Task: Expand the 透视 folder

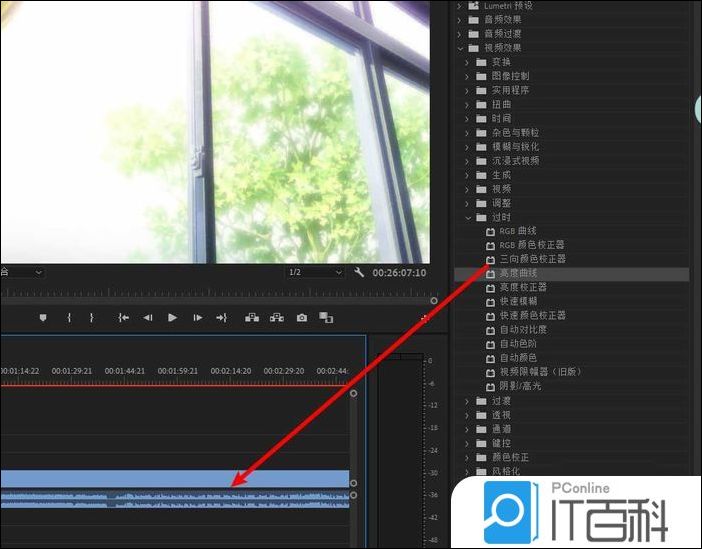Action: [467, 415]
